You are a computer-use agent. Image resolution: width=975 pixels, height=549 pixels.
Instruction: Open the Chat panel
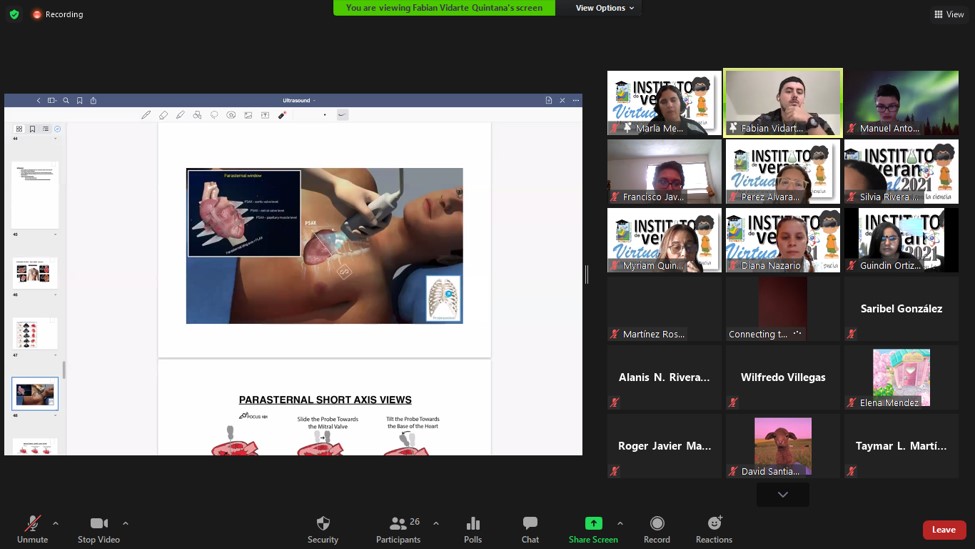(530, 529)
